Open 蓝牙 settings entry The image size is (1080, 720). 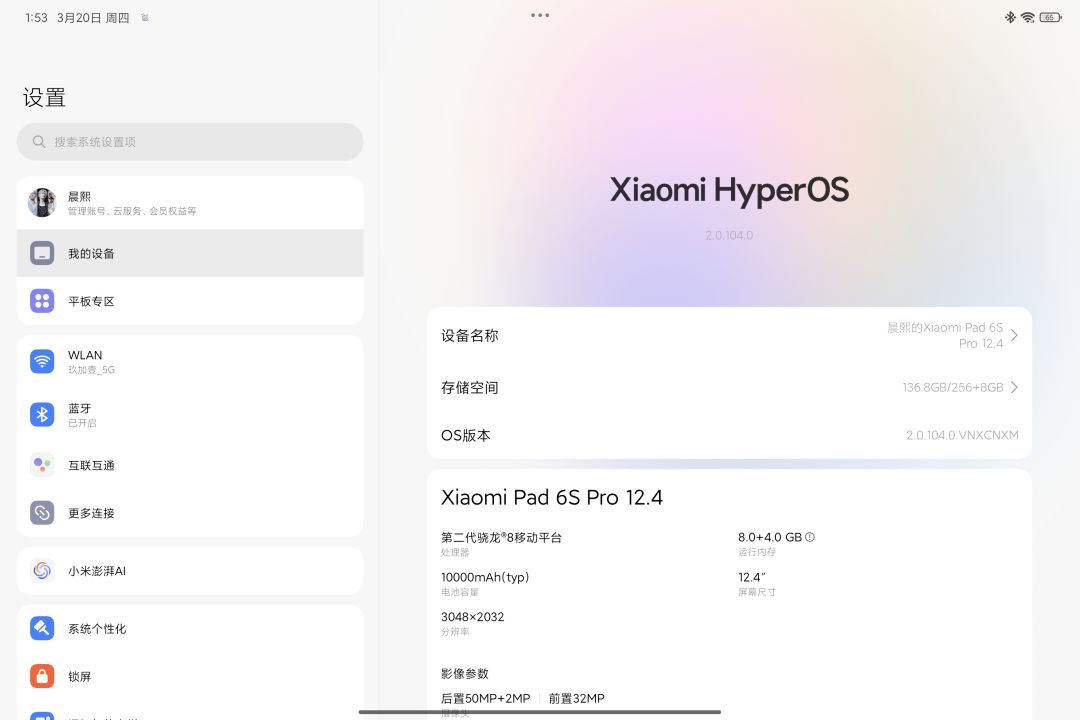(x=190, y=415)
